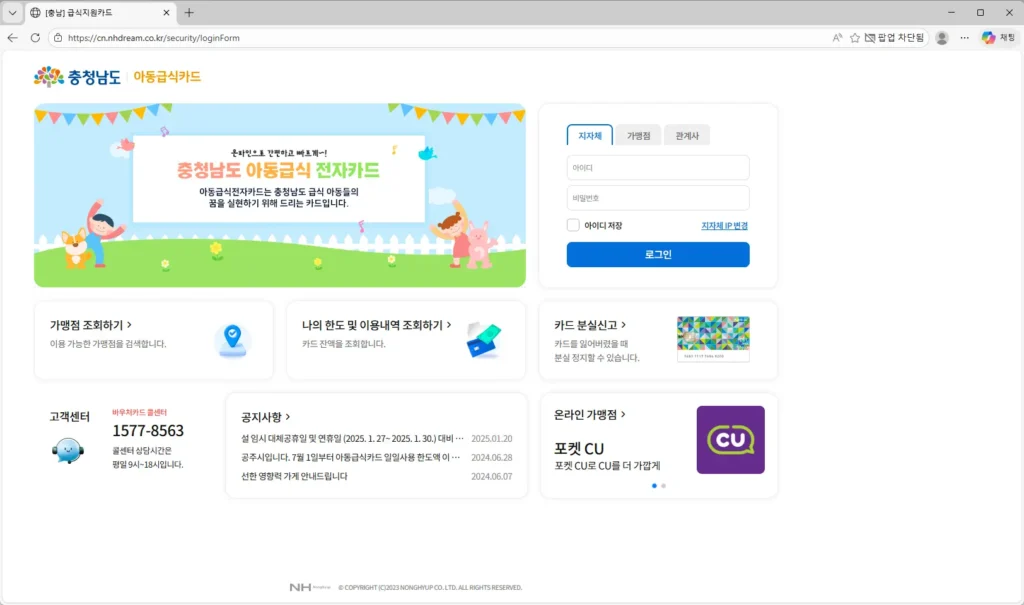Click the customer center headset mascot icon
The height and width of the screenshot is (605, 1024).
pyautogui.click(x=67, y=450)
